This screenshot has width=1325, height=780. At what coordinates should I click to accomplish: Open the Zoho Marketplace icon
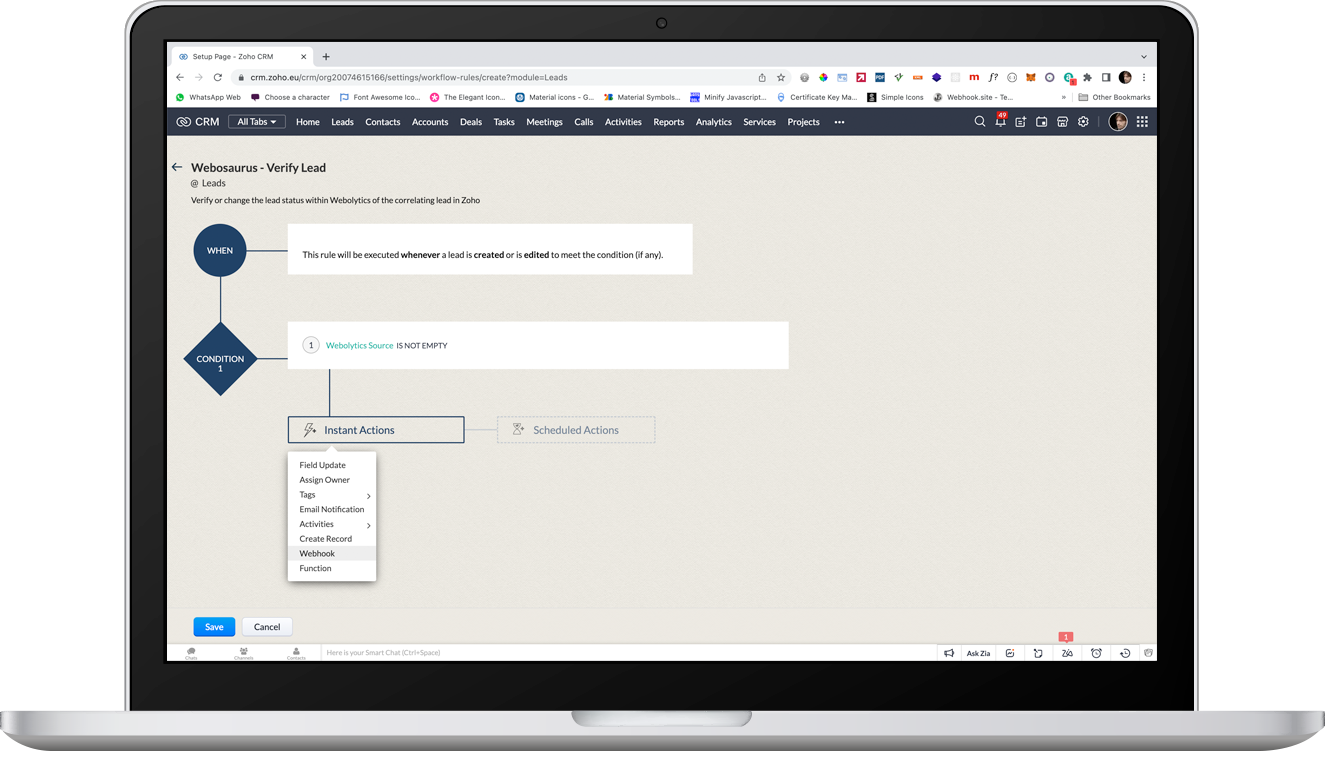point(1063,121)
